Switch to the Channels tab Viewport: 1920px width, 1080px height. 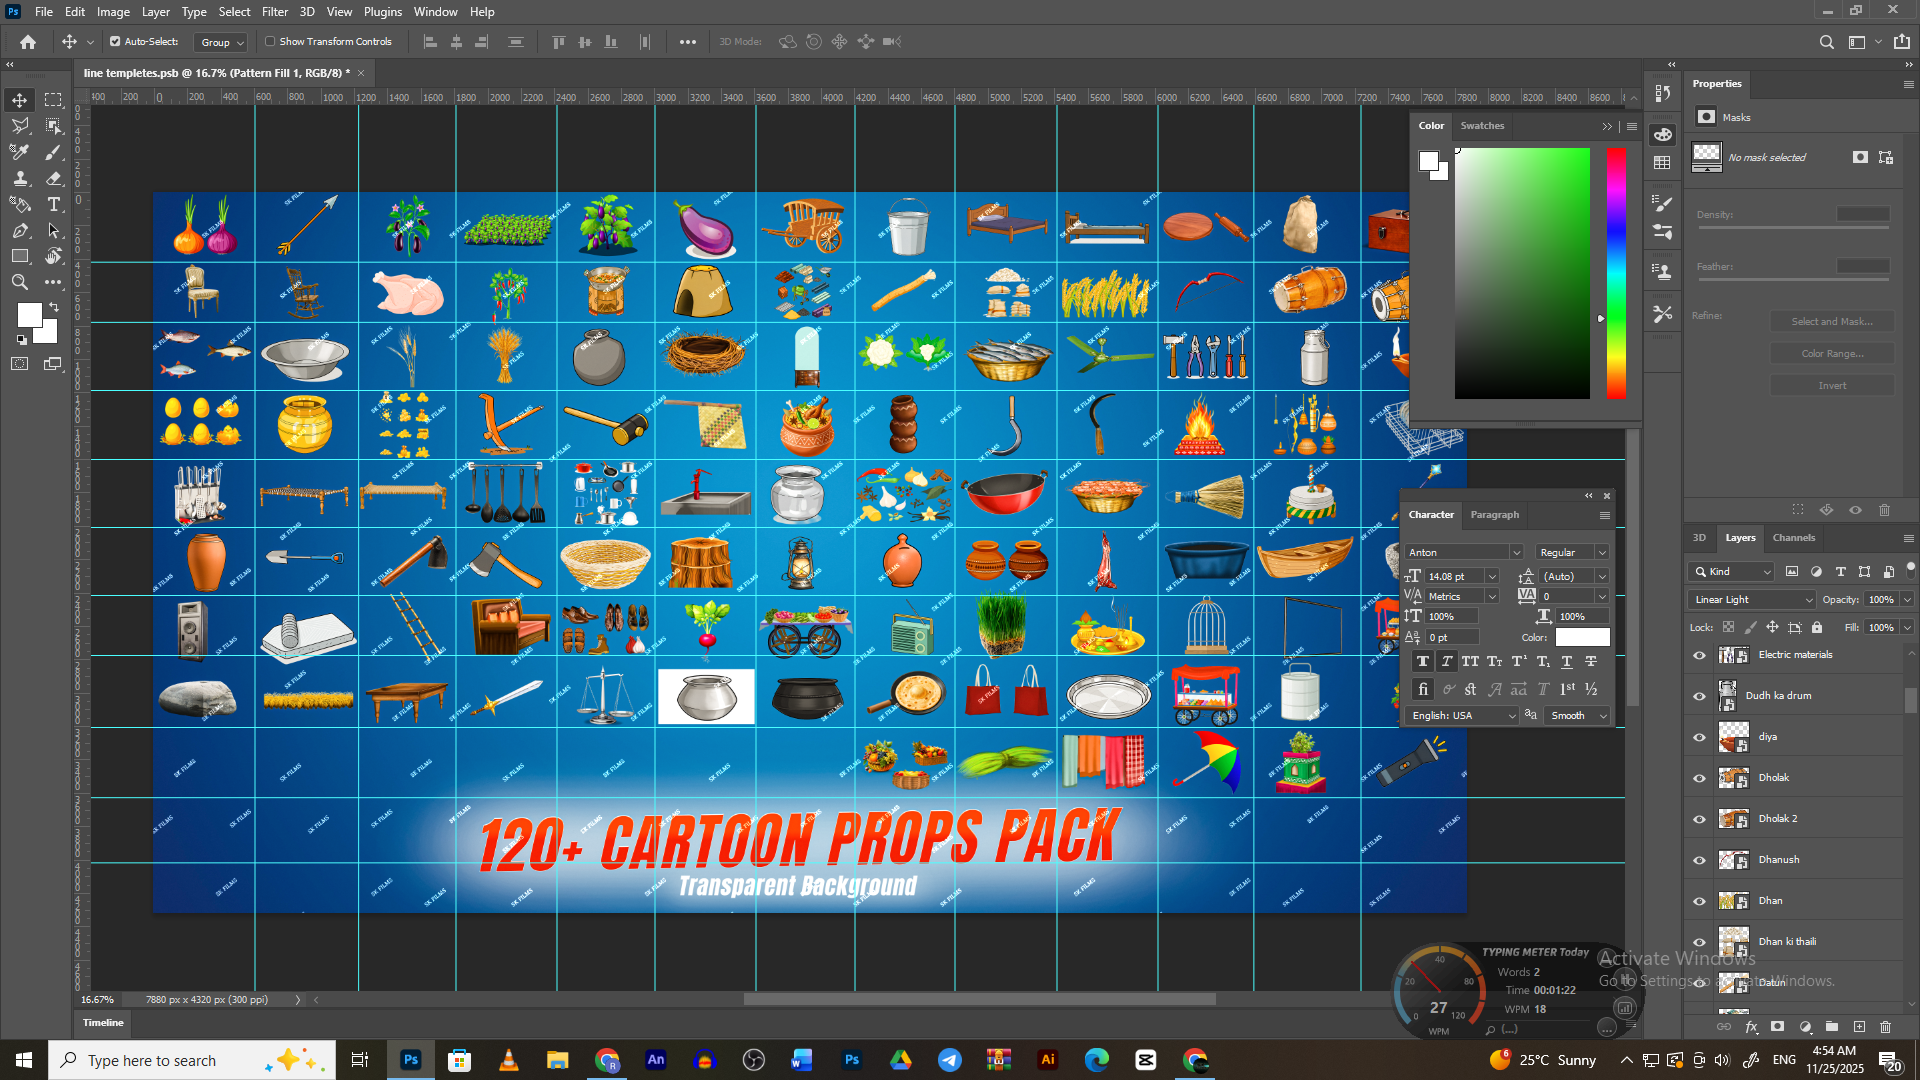[1793, 538]
